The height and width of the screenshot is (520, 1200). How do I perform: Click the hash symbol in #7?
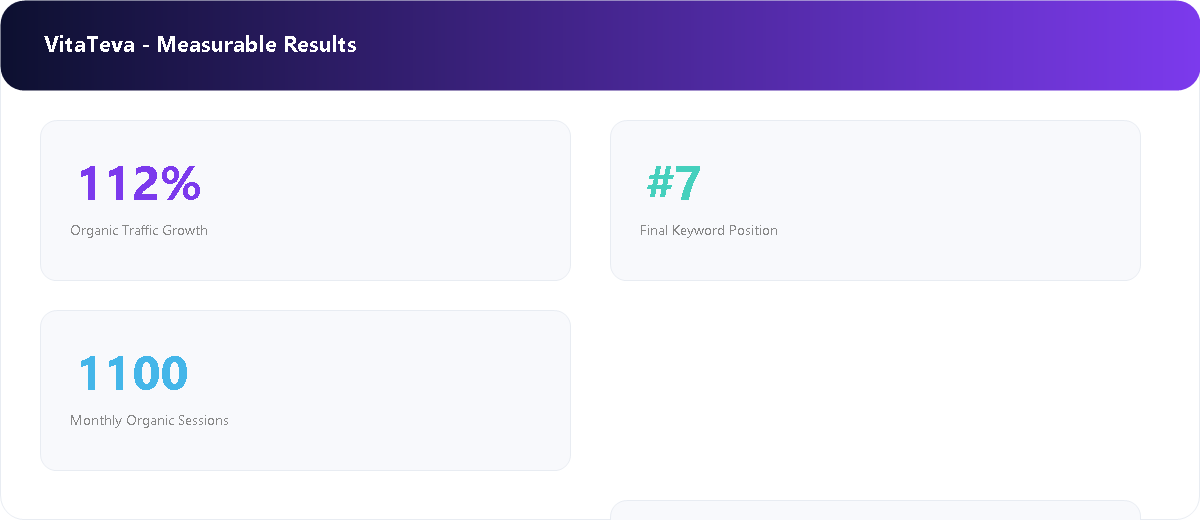tap(661, 183)
